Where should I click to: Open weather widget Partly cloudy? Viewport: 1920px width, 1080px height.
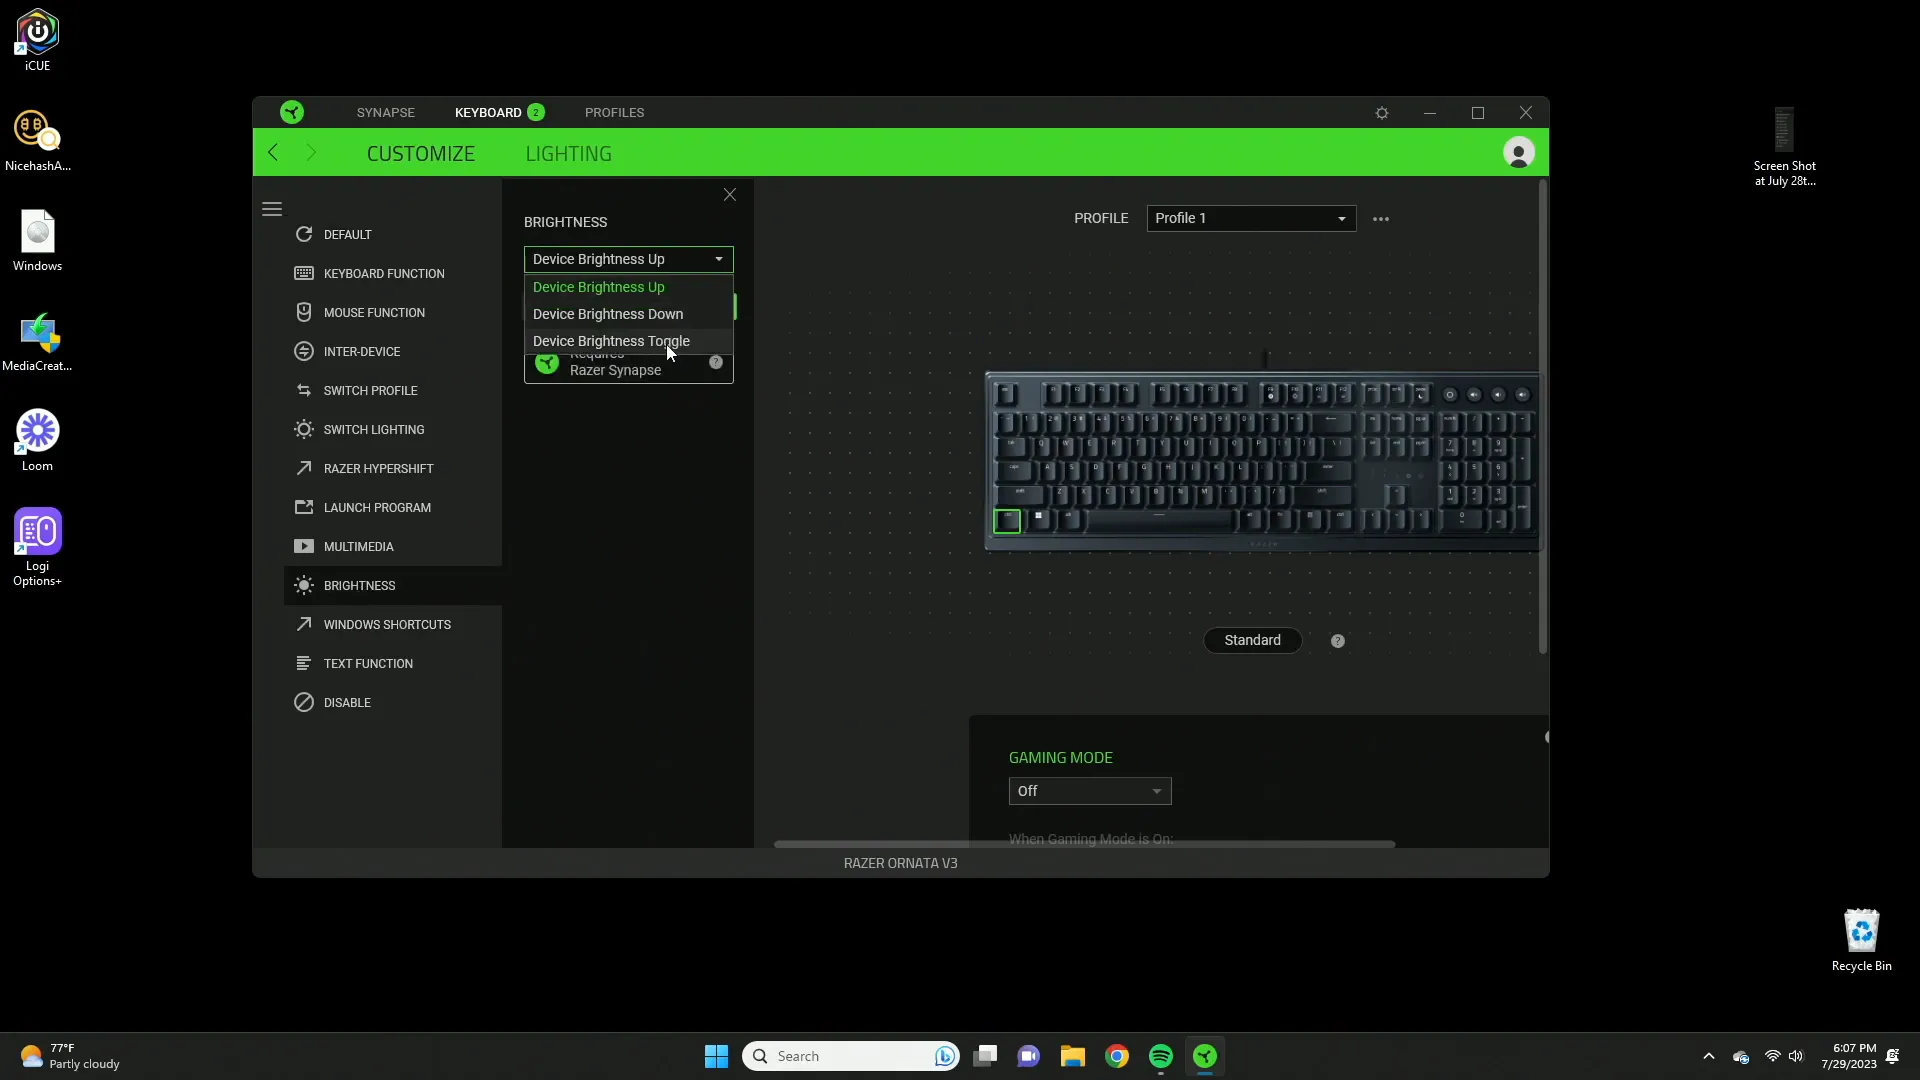tap(70, 1056)
